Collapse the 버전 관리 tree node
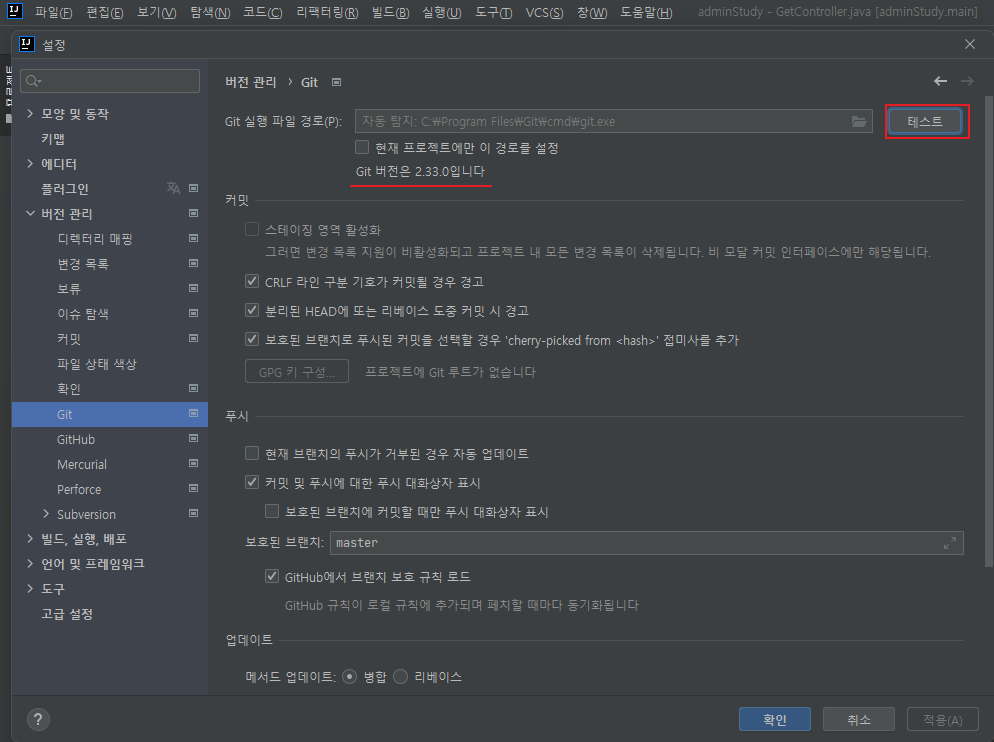Viewport: 994px width, 742px height. click(30, 214)
